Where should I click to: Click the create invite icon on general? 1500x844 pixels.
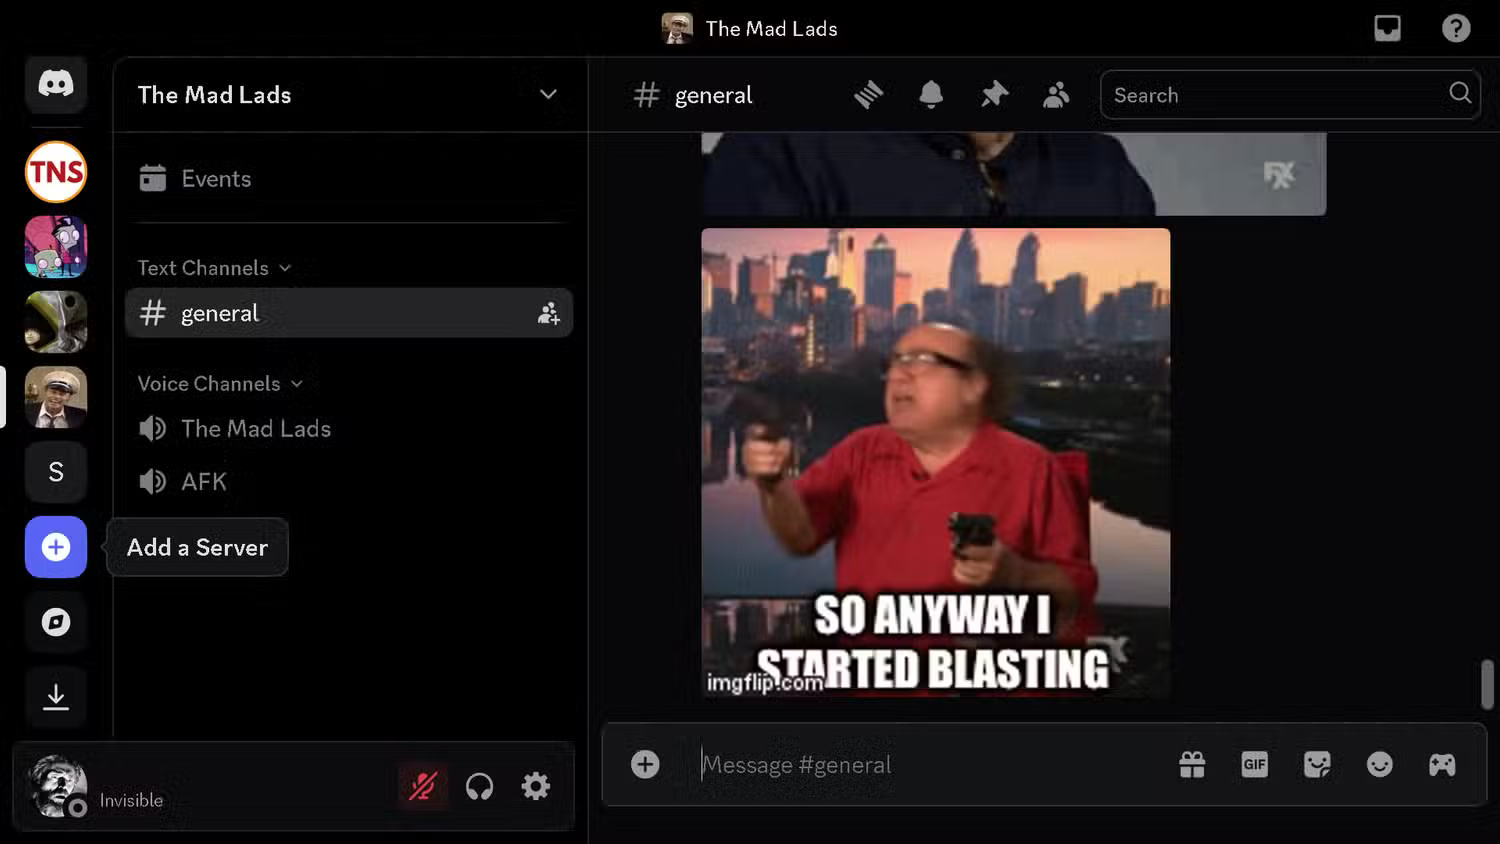coord(549,314)
